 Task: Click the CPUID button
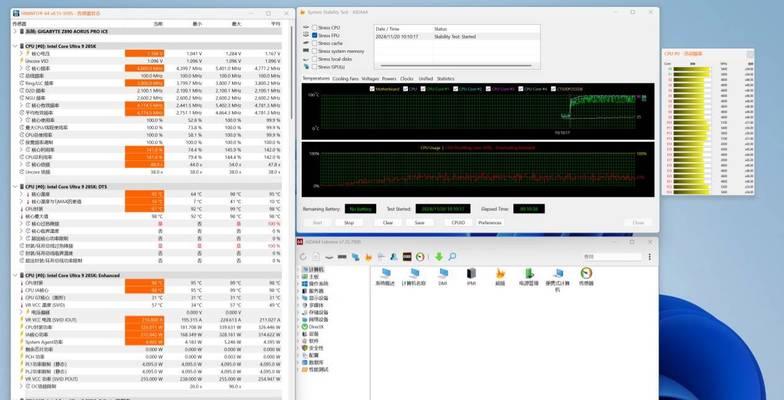pyautogui.click(x=458, y=222)
